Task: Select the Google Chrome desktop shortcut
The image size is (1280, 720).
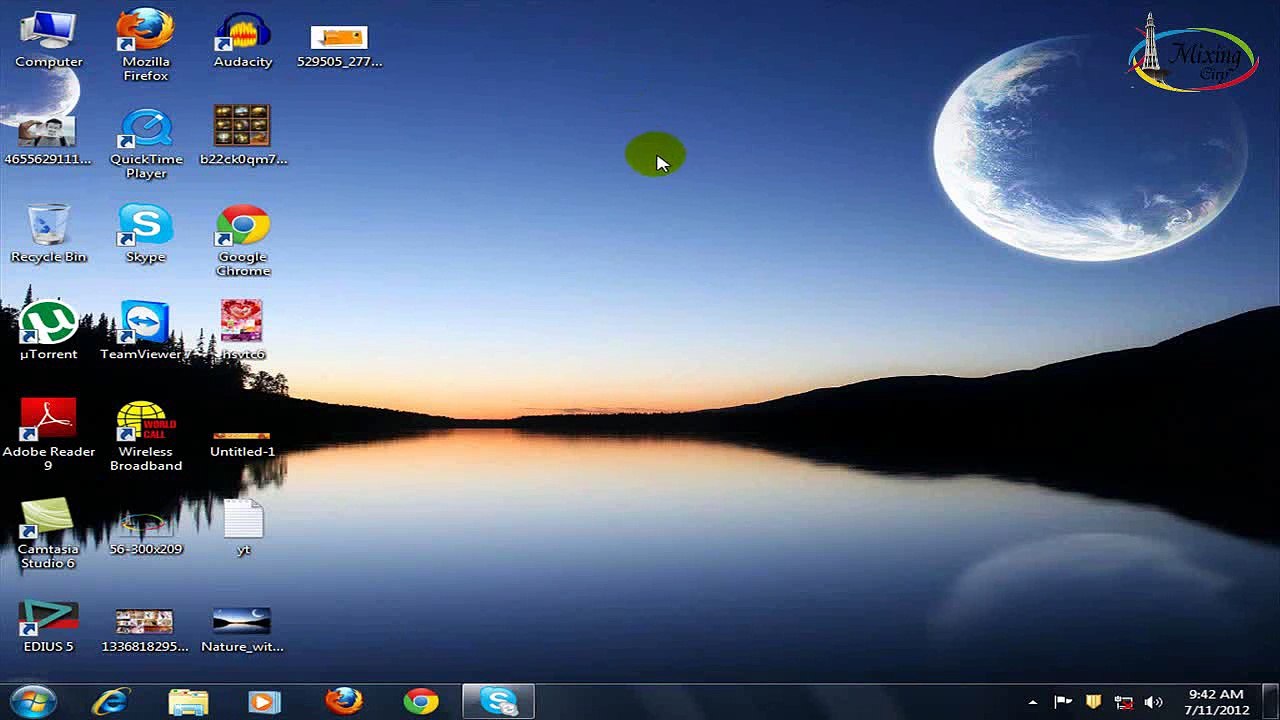Action: tap(243, 241)
